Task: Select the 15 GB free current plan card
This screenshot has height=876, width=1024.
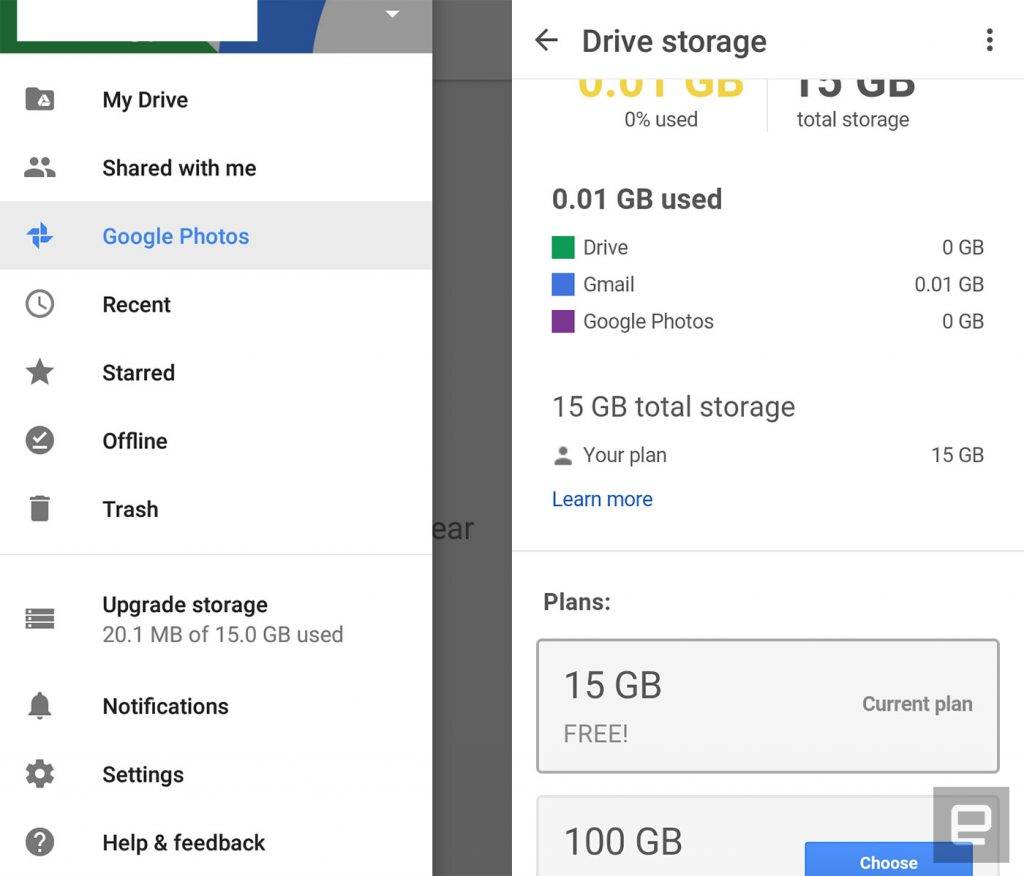Action: 768,706
